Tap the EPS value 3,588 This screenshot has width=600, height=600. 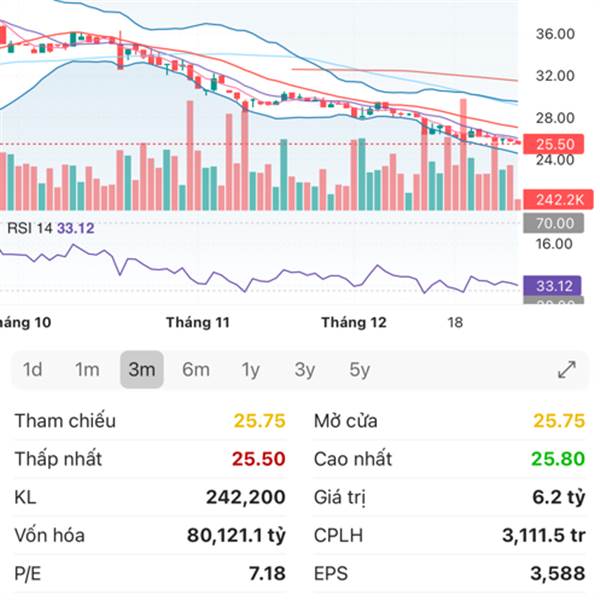click(555, 573)
